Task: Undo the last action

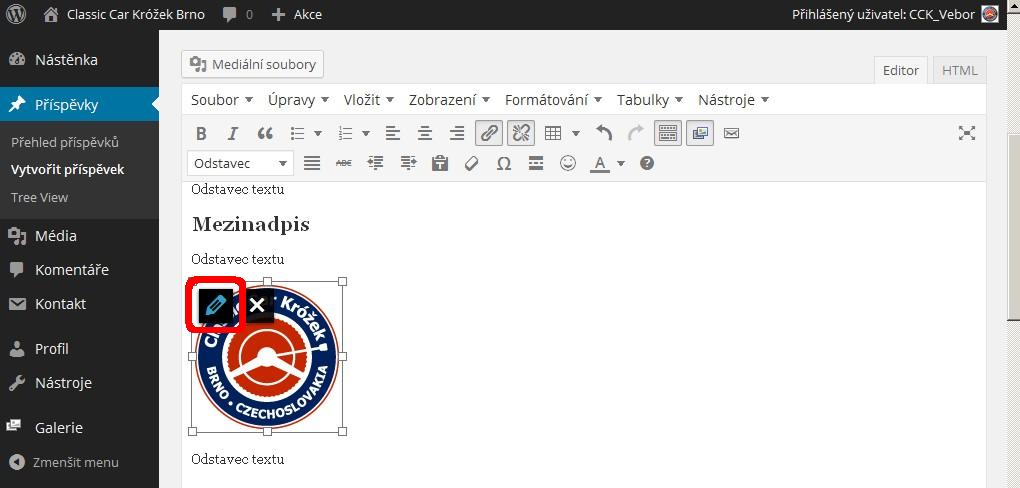Action: pyautogui.click(x=604, y=133)
